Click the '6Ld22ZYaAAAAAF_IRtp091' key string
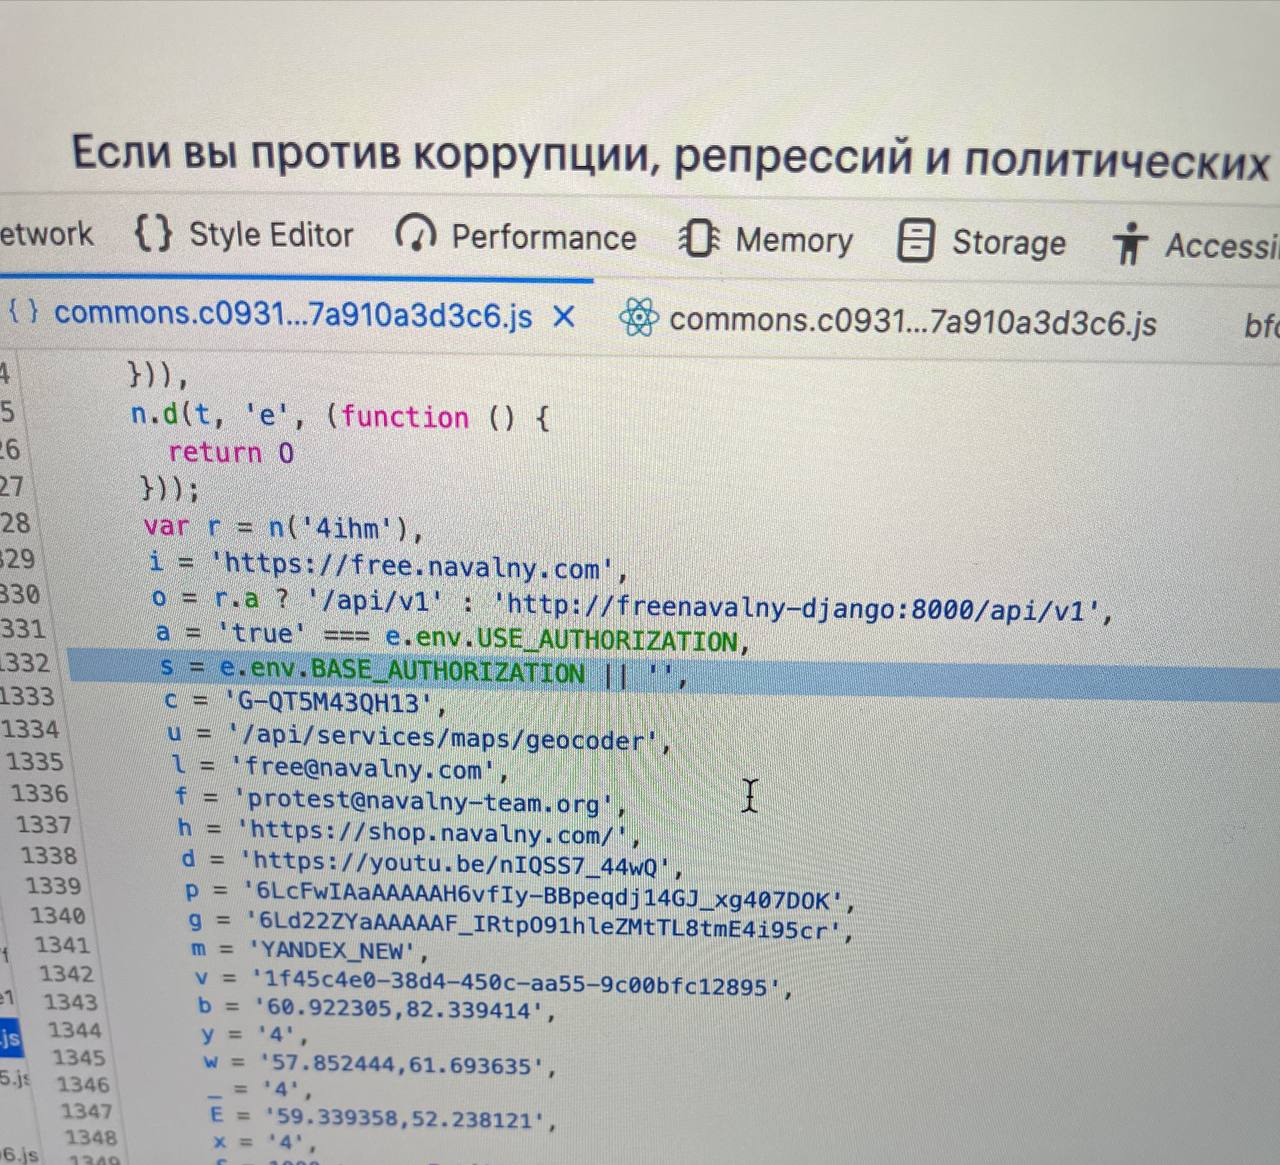The height and width of the screenshot is (1165, 1280). click(x=544, y=926)
